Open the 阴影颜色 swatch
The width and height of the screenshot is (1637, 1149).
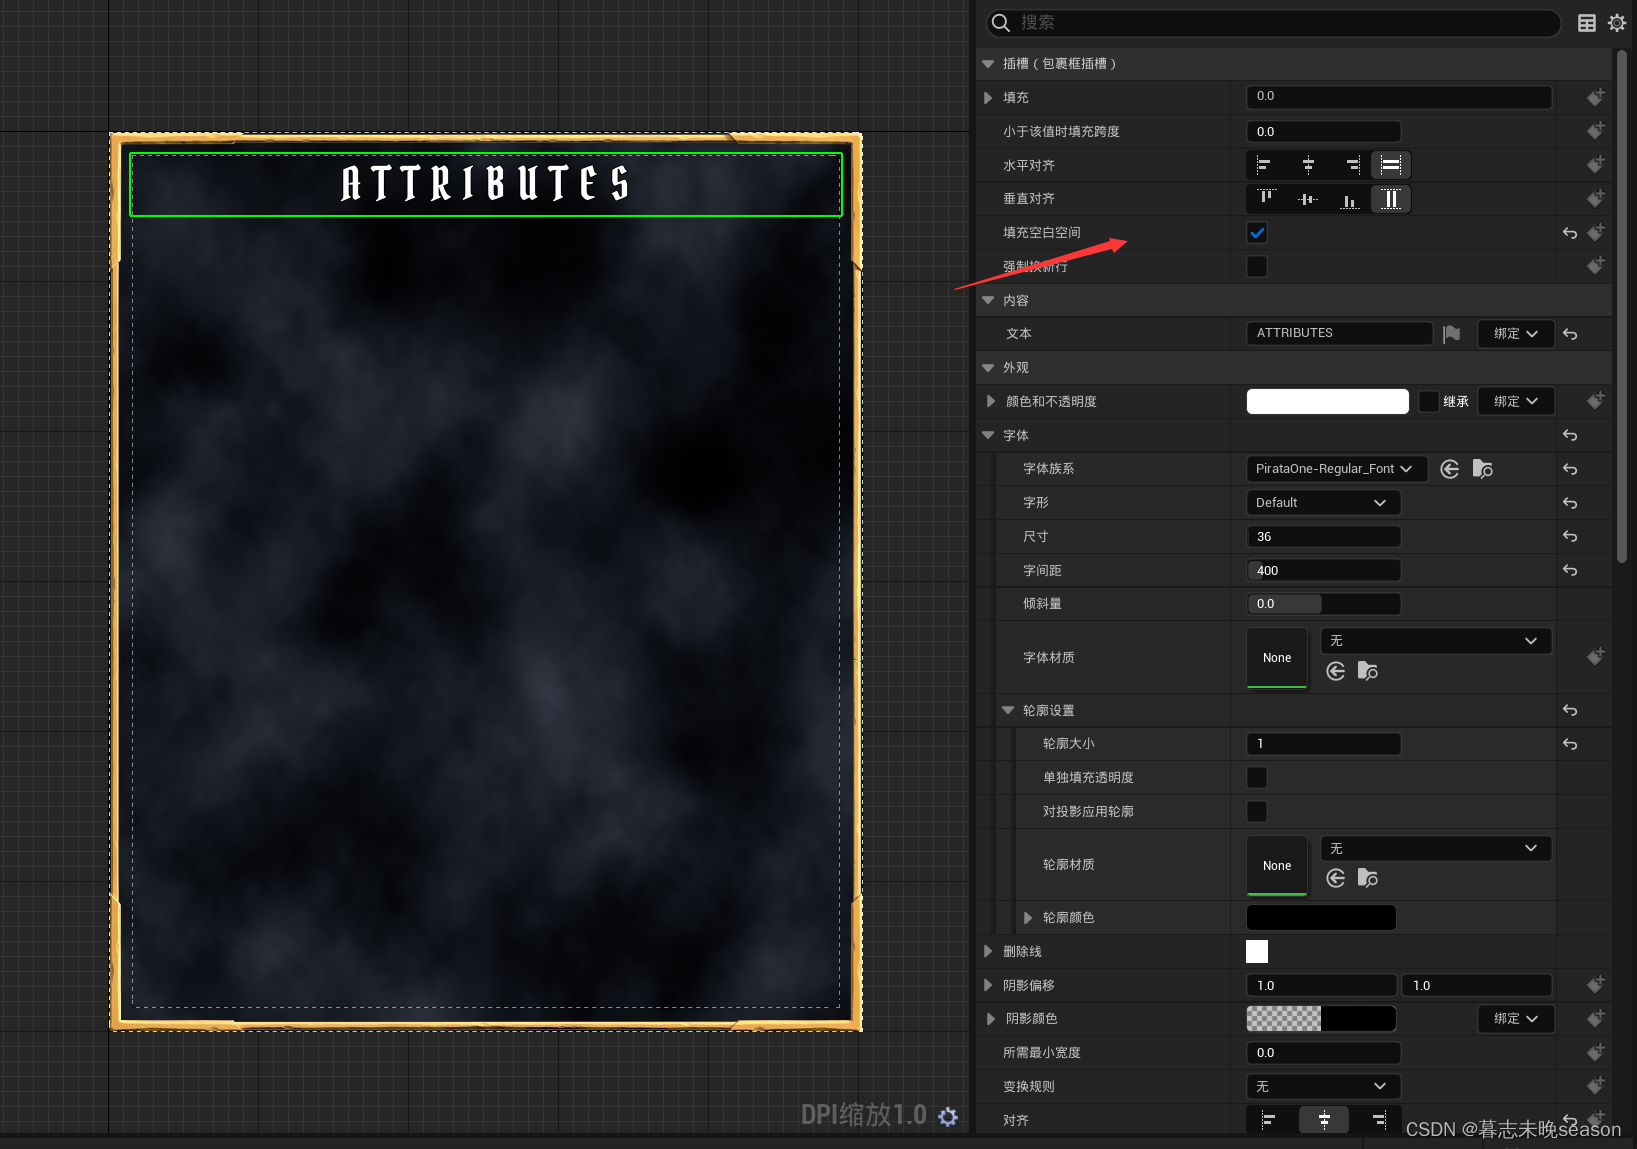click(x=1321, y=1018)
